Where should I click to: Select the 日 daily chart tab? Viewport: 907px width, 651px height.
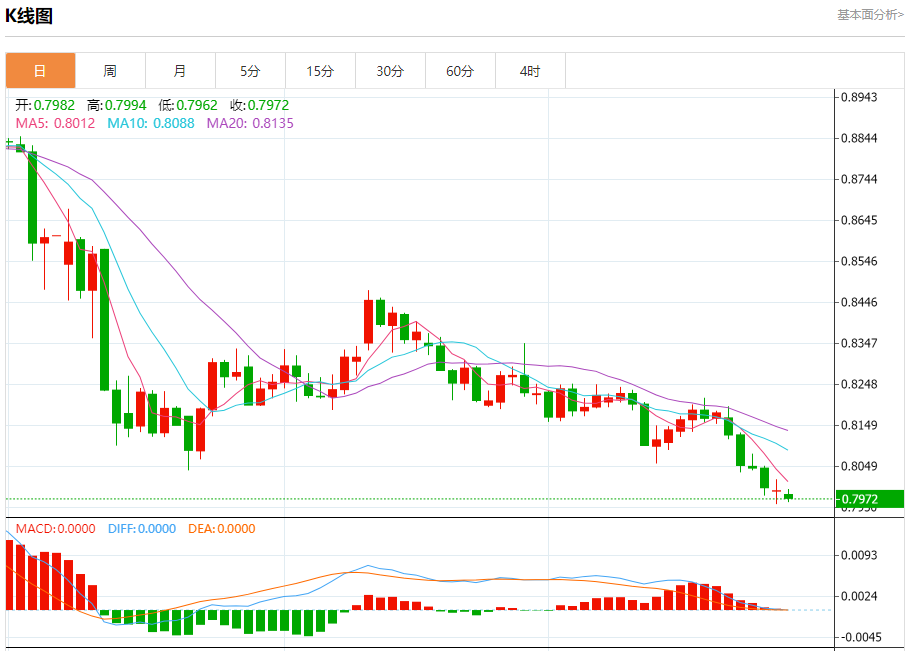40,71
